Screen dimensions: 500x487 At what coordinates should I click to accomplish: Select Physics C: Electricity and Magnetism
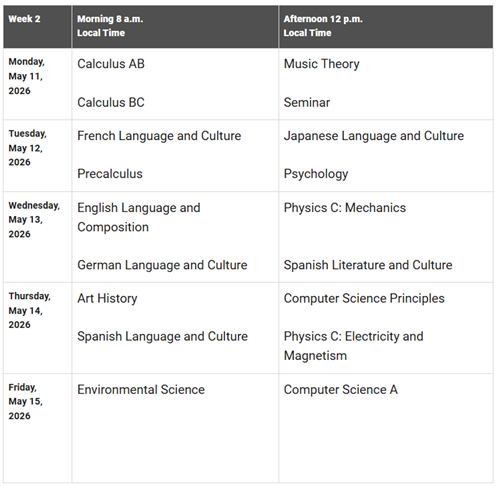[x=353, y=346]
